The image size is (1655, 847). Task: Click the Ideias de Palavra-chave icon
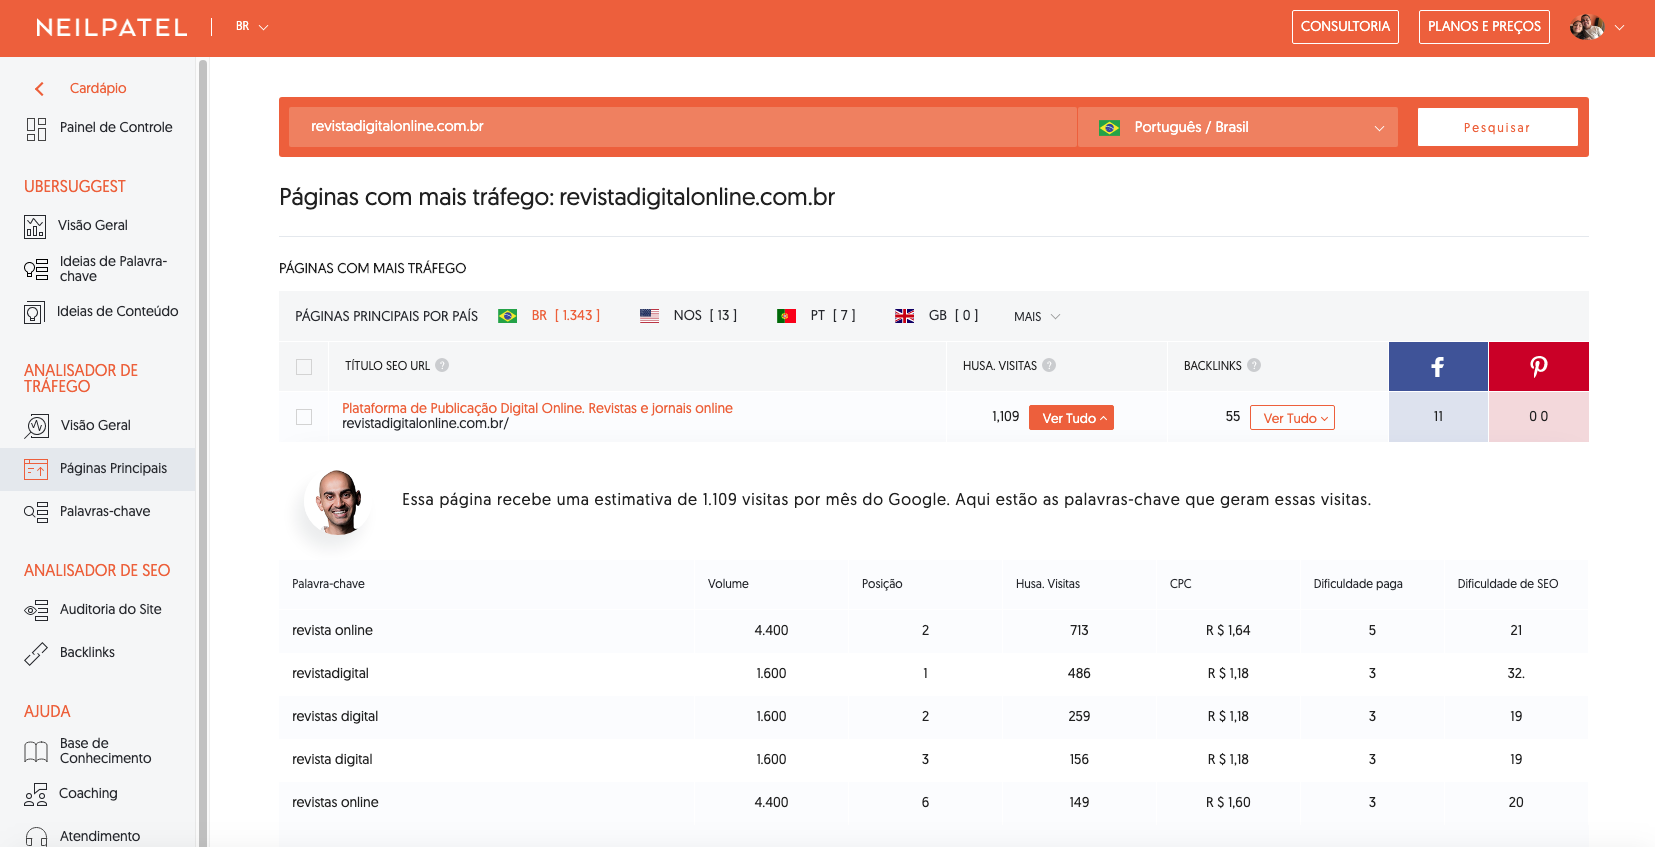(x=36, y=269)
